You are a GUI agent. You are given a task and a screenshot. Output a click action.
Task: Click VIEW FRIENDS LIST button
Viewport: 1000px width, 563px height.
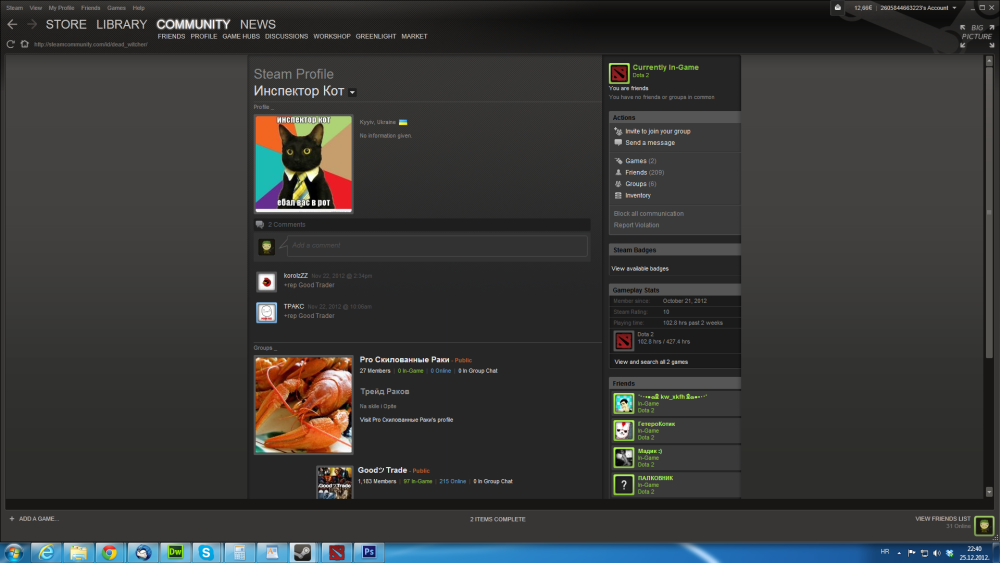tap(943, 518)
